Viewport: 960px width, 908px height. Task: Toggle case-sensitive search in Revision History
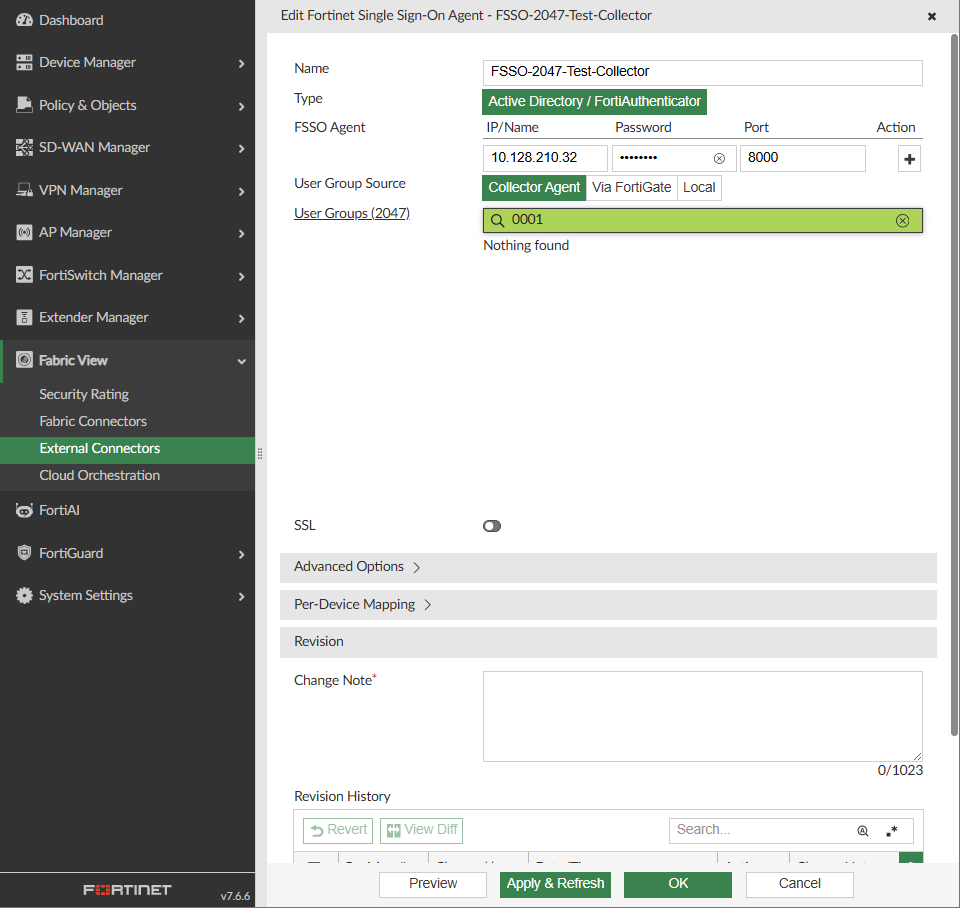863,831
